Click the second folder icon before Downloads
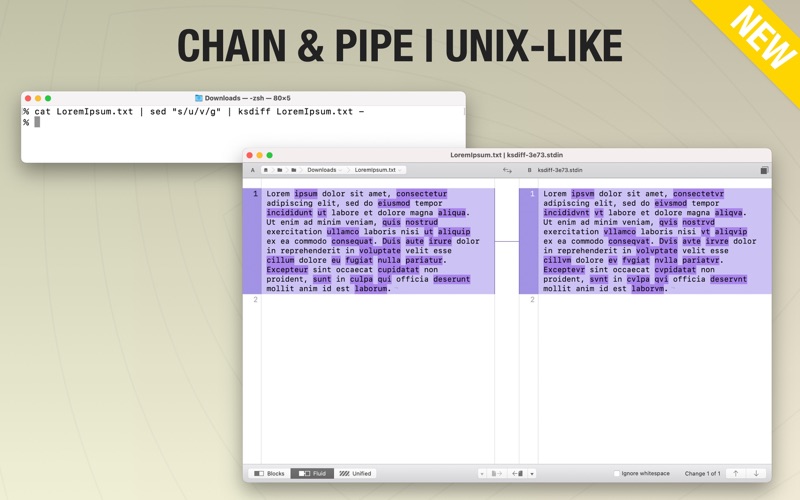 pyautogui.click(x=294, y=170)
